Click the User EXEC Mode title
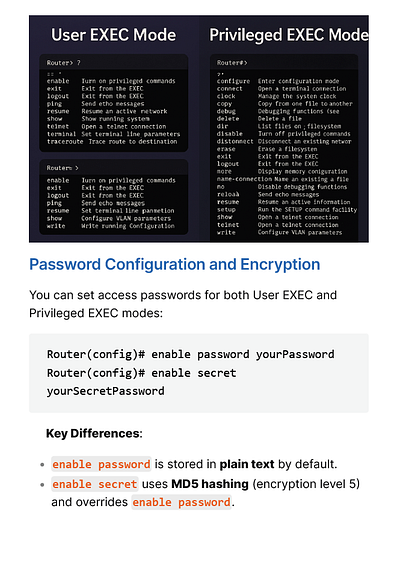 [x=113, y=35]
